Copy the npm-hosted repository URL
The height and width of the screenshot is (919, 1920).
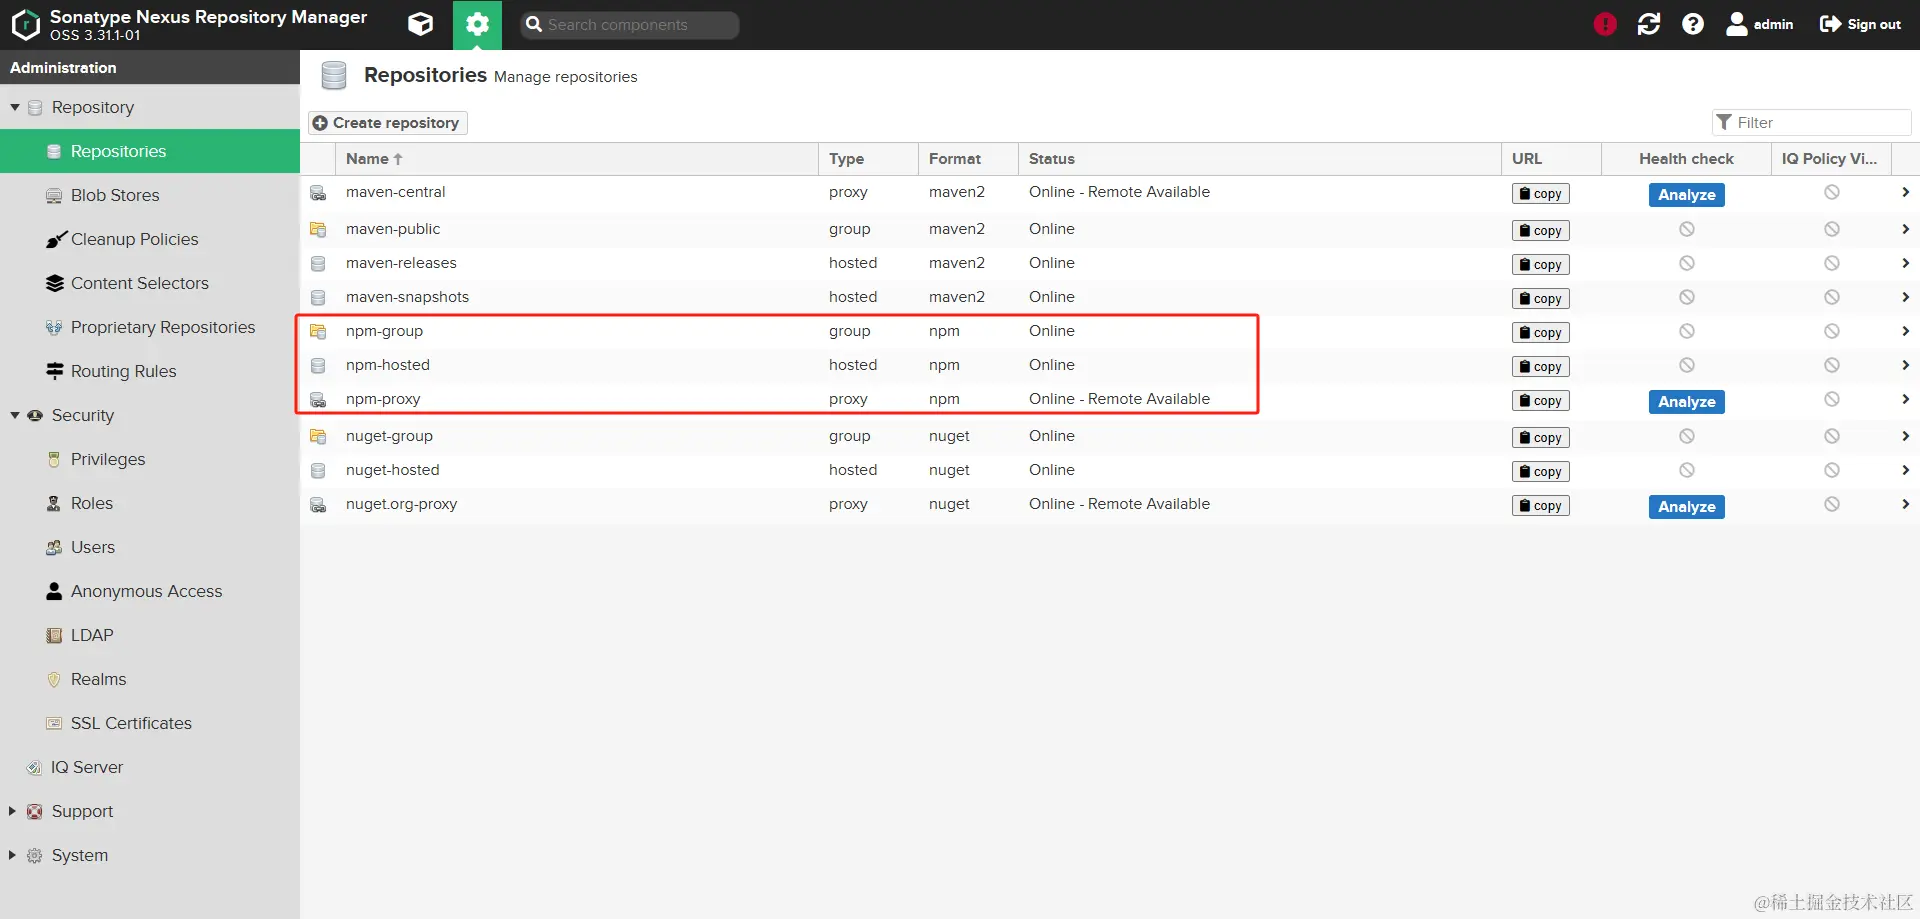click(1540, 367)
